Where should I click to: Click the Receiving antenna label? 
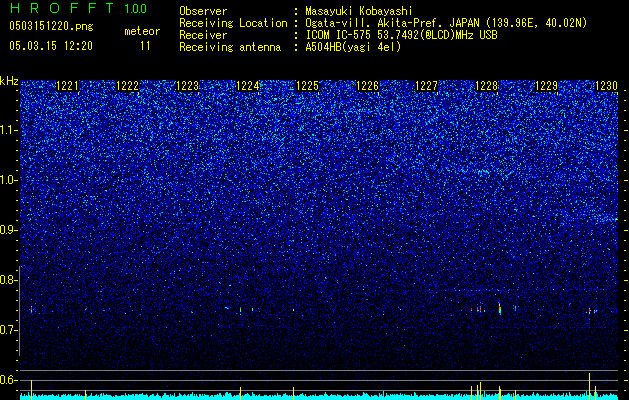230,47
